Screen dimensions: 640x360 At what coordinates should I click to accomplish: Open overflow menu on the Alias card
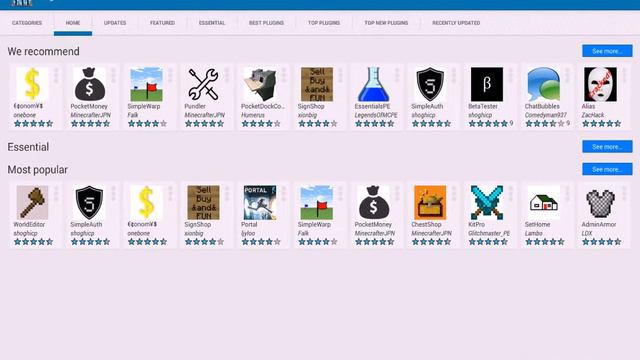[624, 76]
